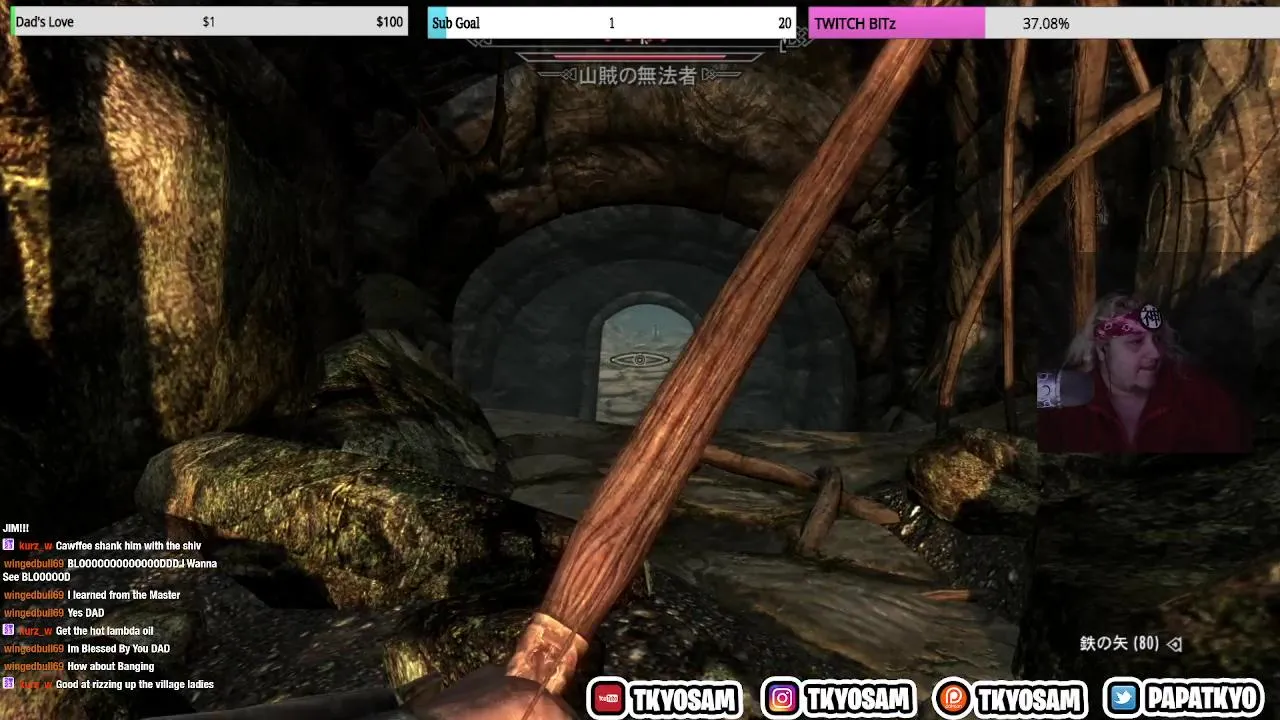Click the enemy name 山賊の無法者
The height and width of the screenshot is (720, 1280).
[x=638, y=75]
